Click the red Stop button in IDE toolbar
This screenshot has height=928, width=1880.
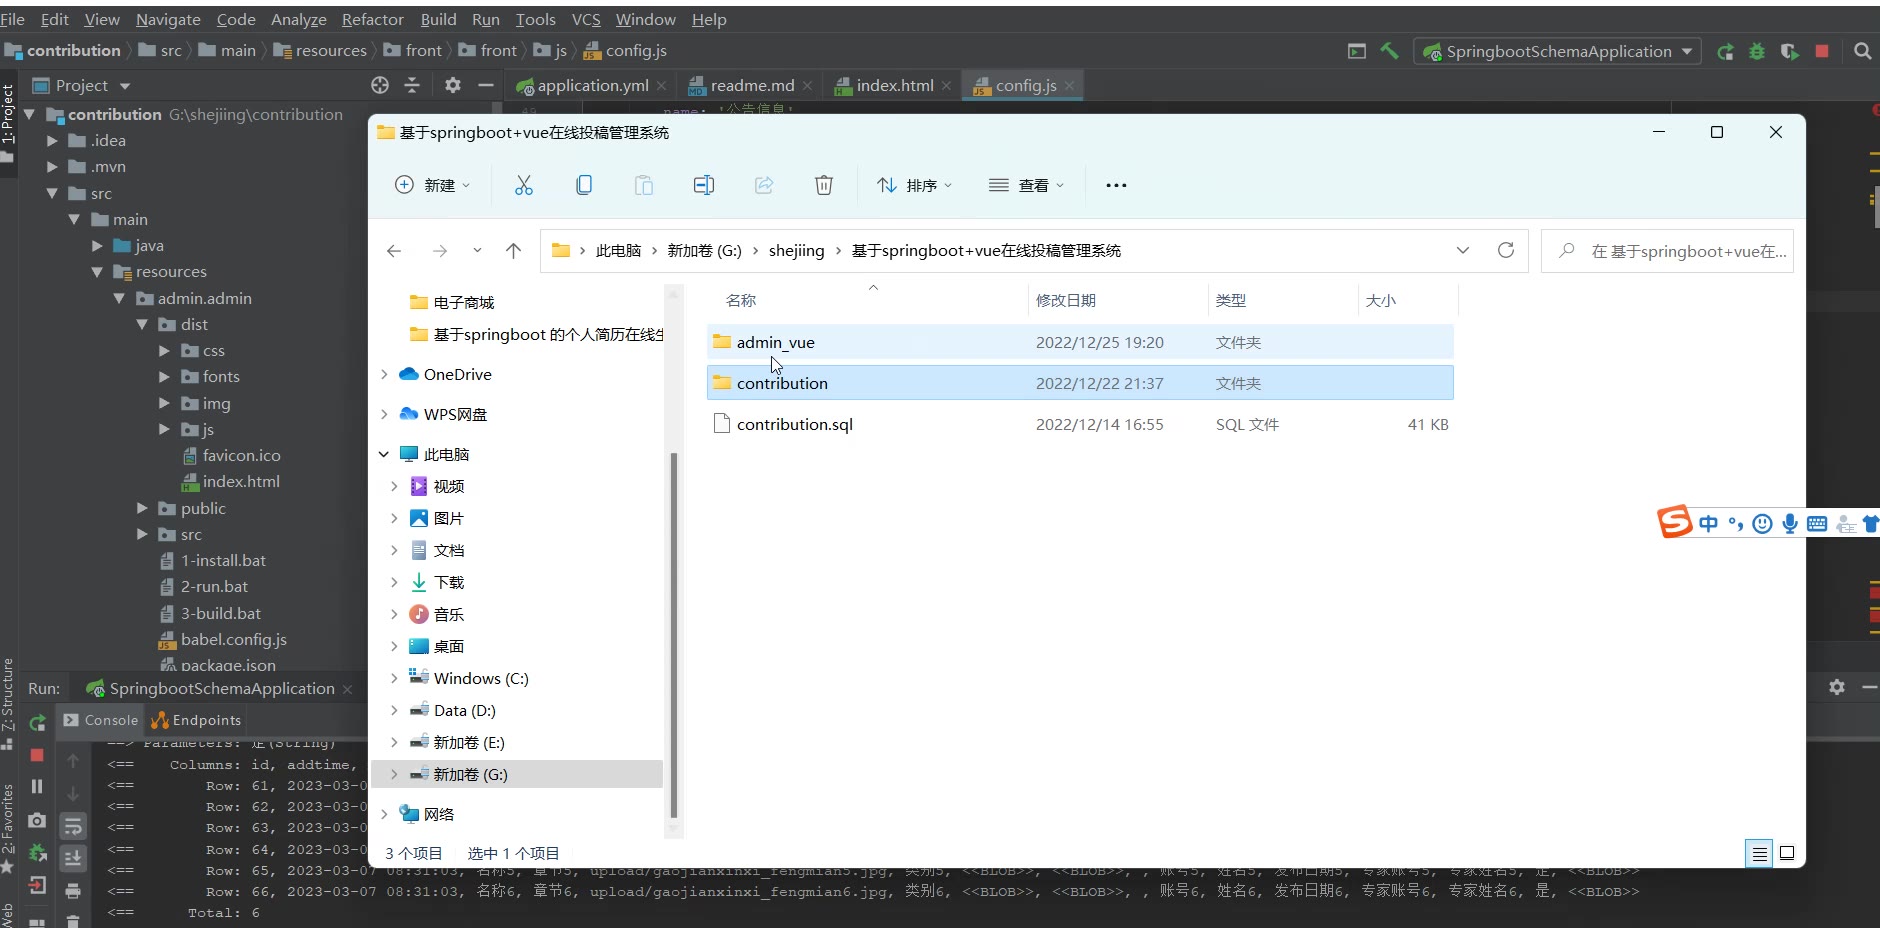(x=1822, y=51)
